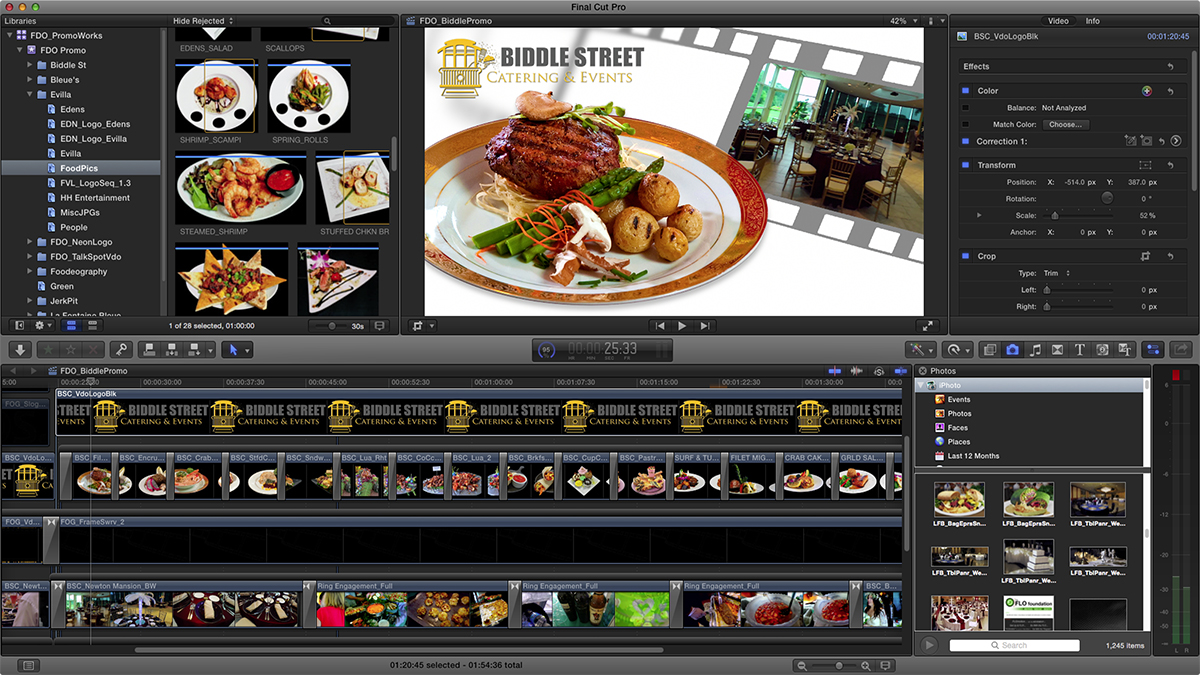The width and height of the screenshot is (1200, 675).
Task: Reset the Transform section arrow
Action: (1171, 165)
